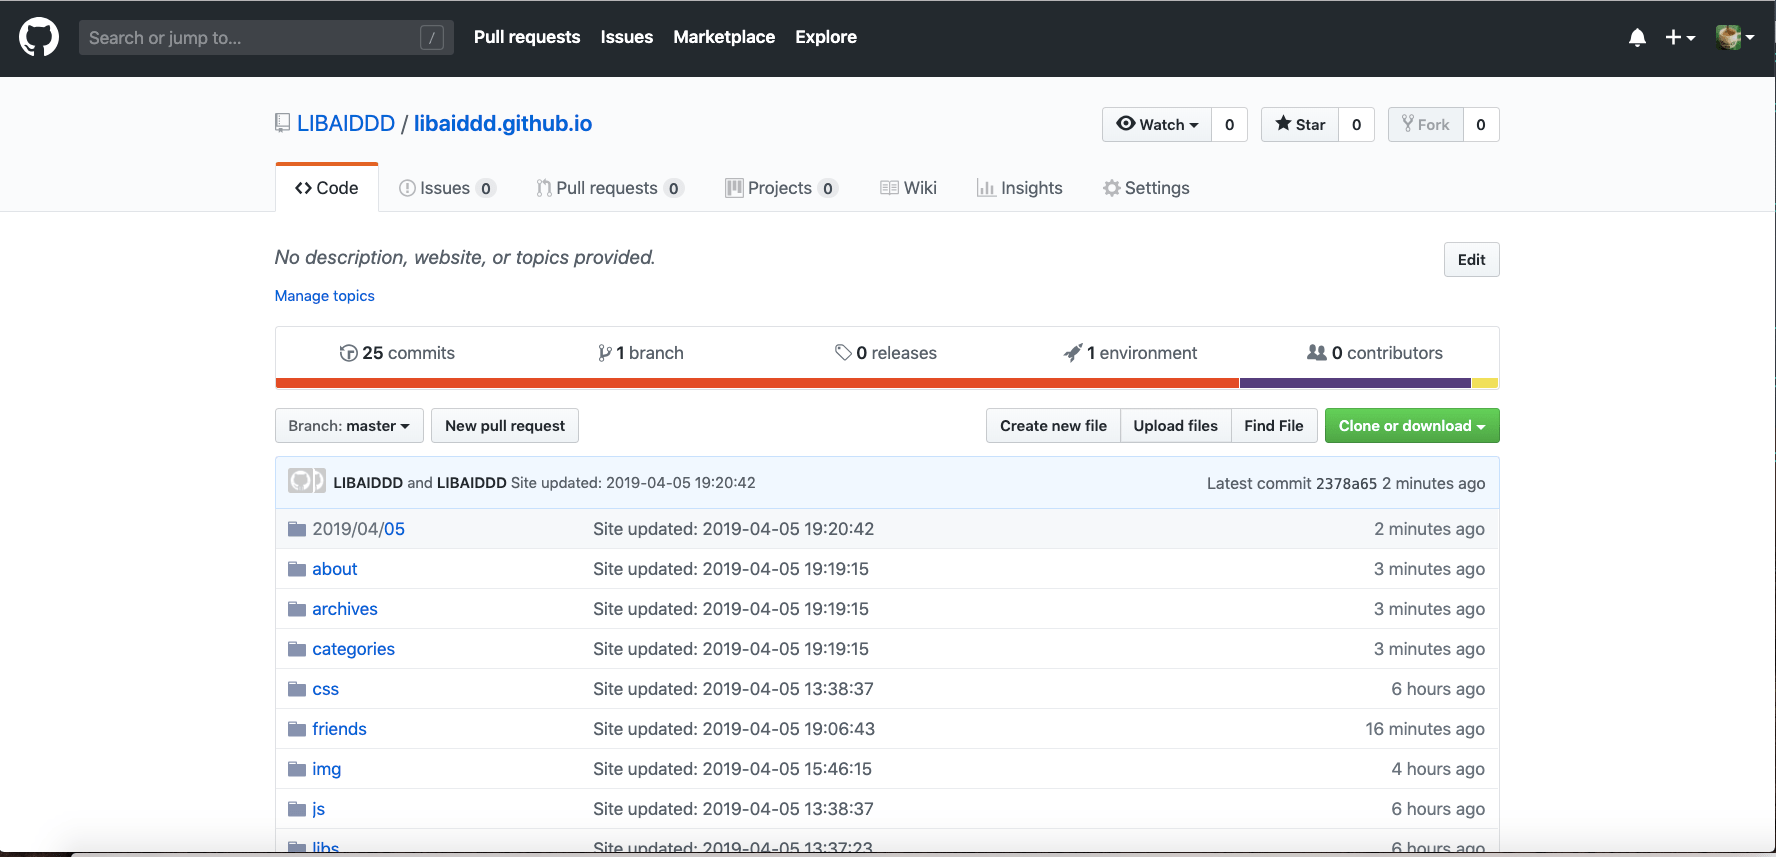Viewport: 1776px width, 857px height.
Task: Open the GitHub homepage logo
Action: (39, 38)
